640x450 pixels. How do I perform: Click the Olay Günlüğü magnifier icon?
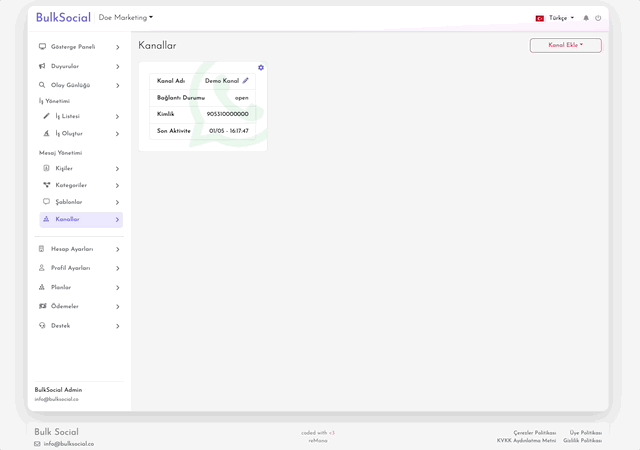[x=42, y=85]
